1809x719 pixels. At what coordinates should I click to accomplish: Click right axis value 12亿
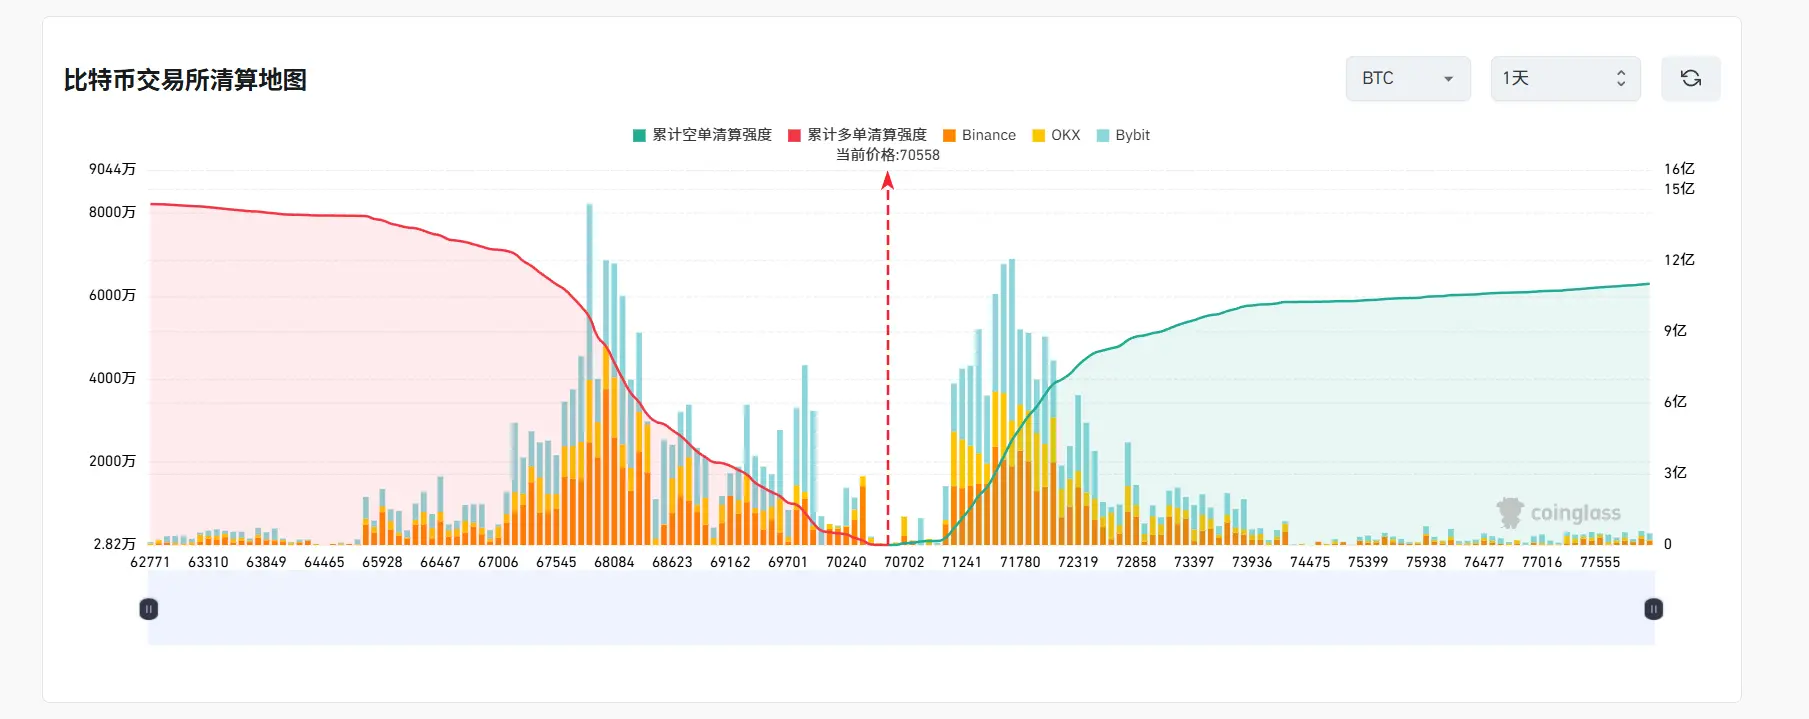click(1679, 260)
